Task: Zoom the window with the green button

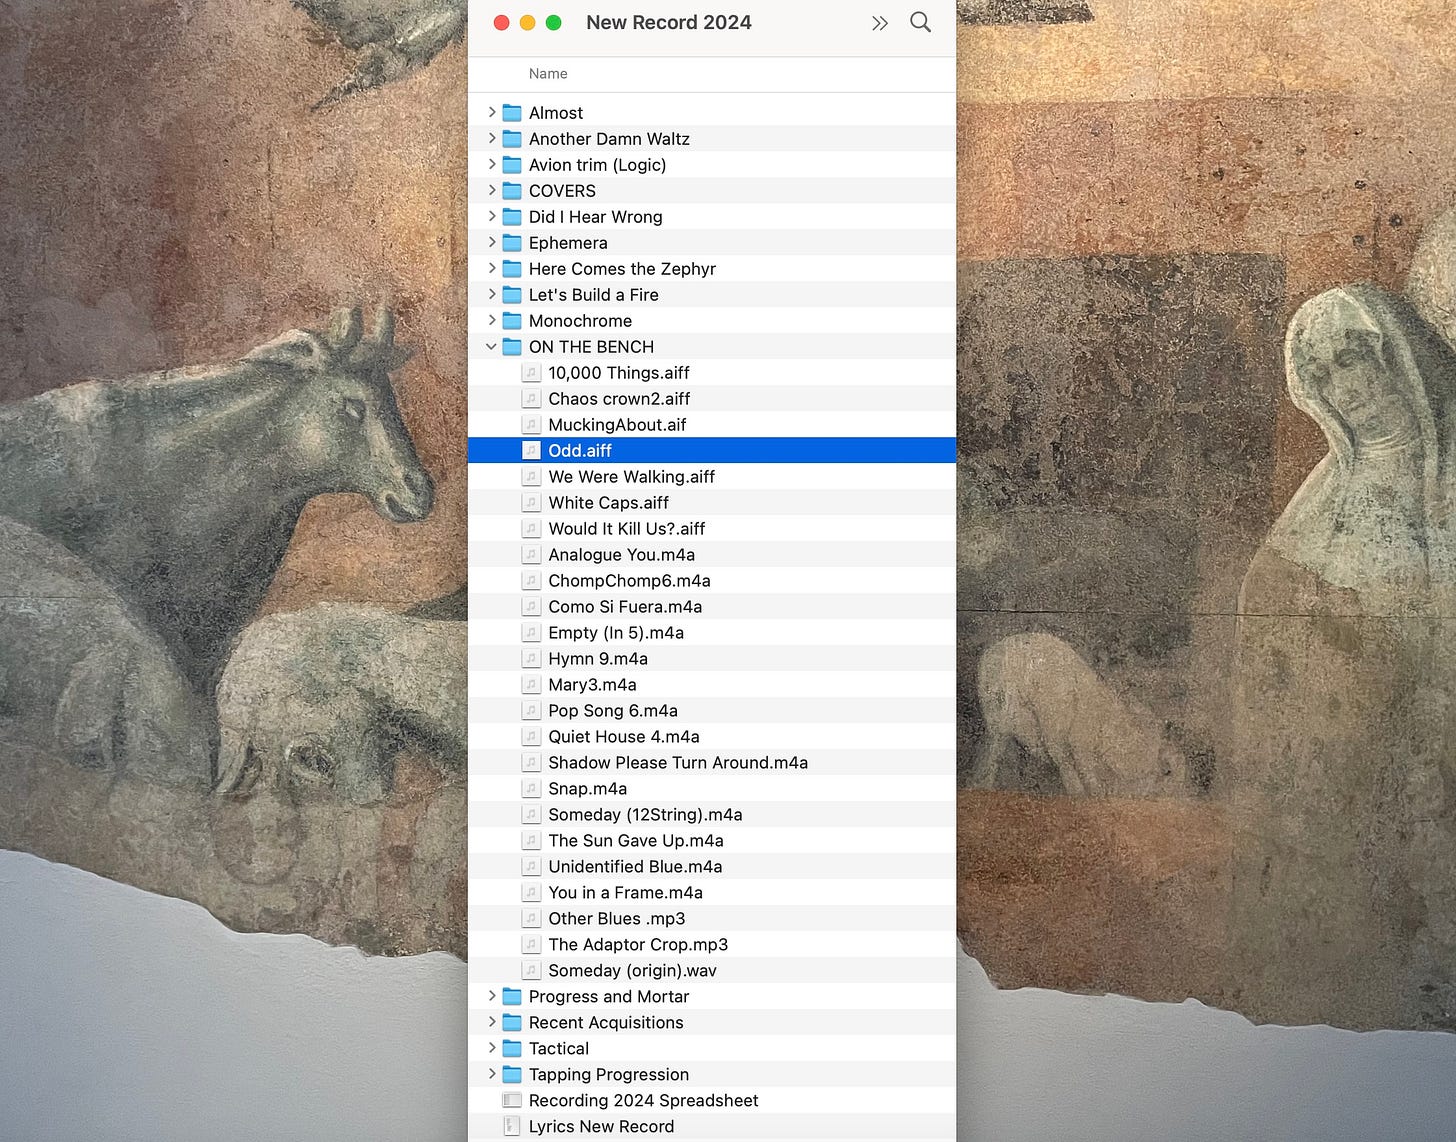Action: (554, 22)
